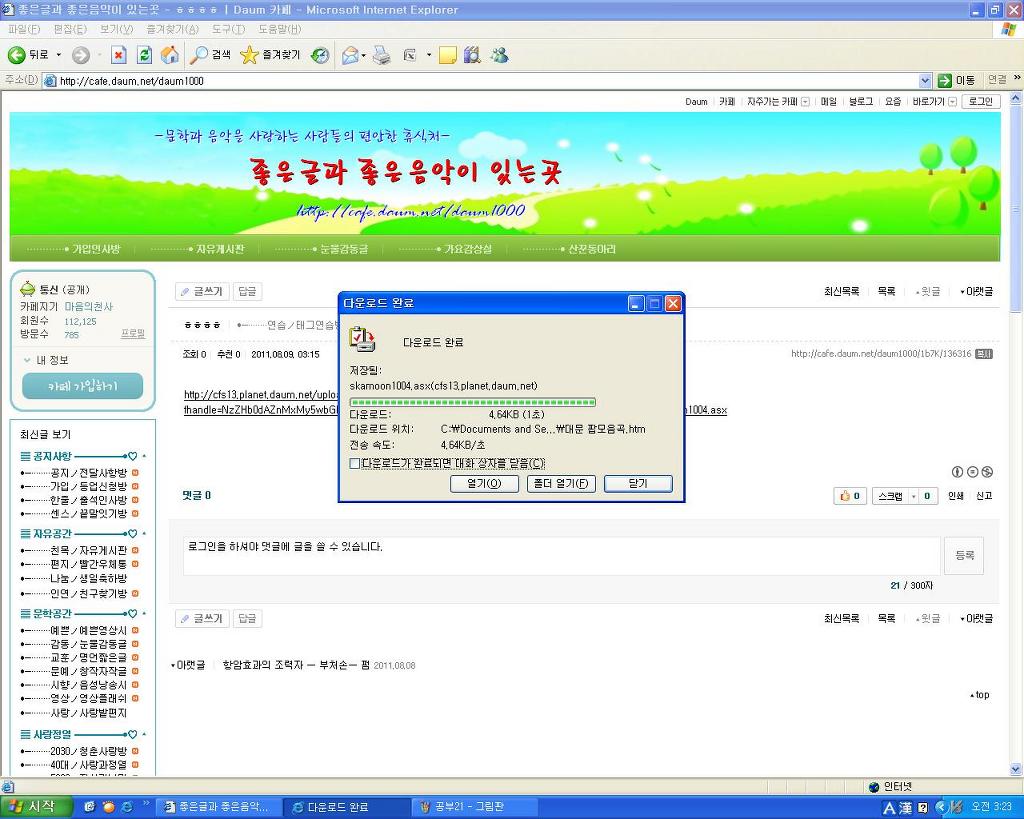1024x819 pixels.
Task: Click the Stop loading toolbar icon
Action: click(x=118, y=56)
